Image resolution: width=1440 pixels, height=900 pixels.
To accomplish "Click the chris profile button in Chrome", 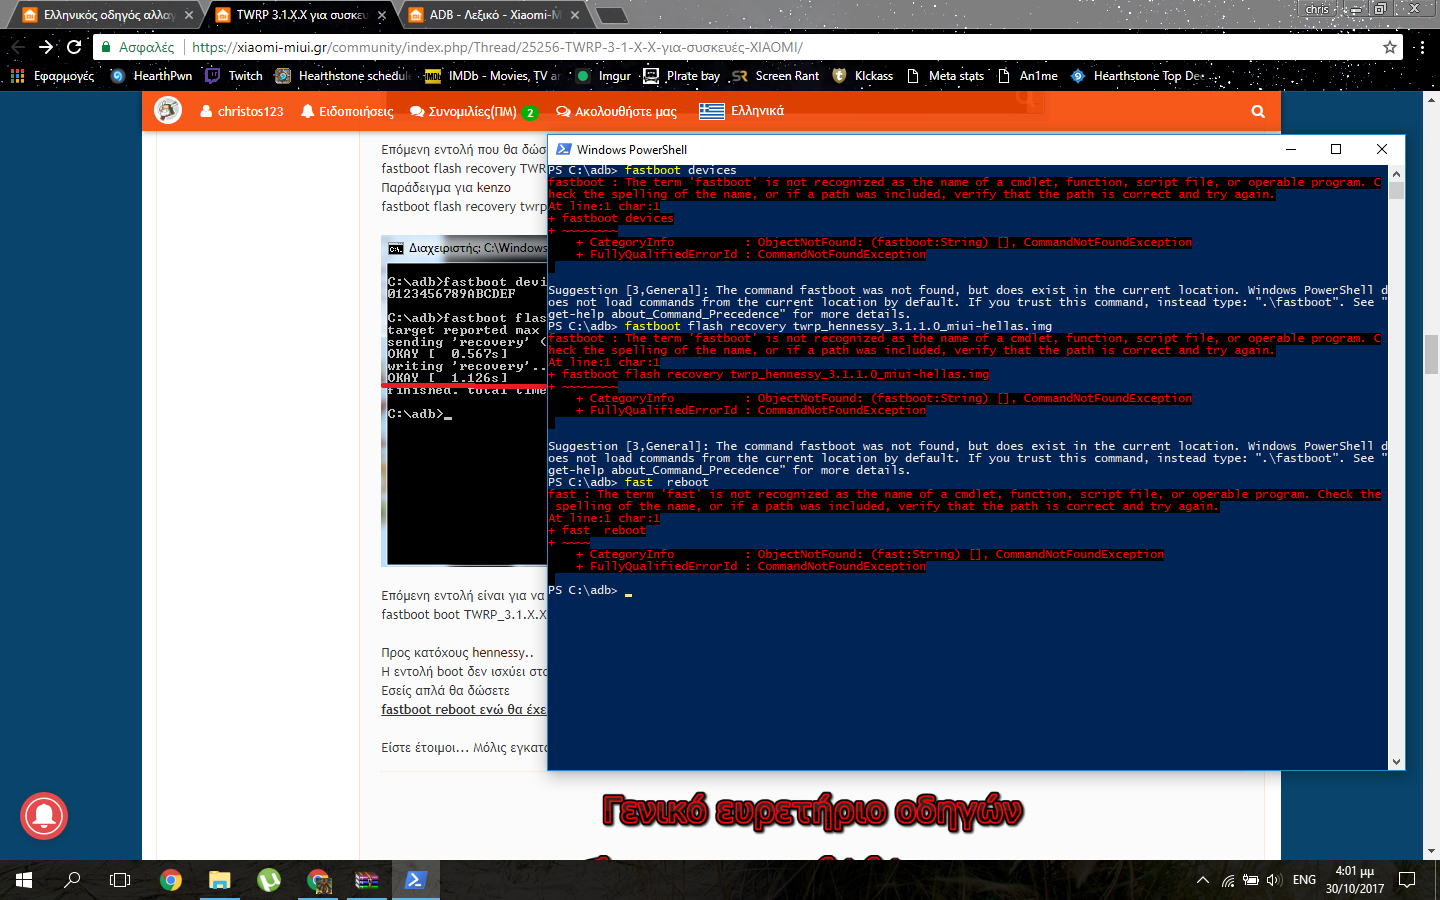I will (x=1318, y=9).
